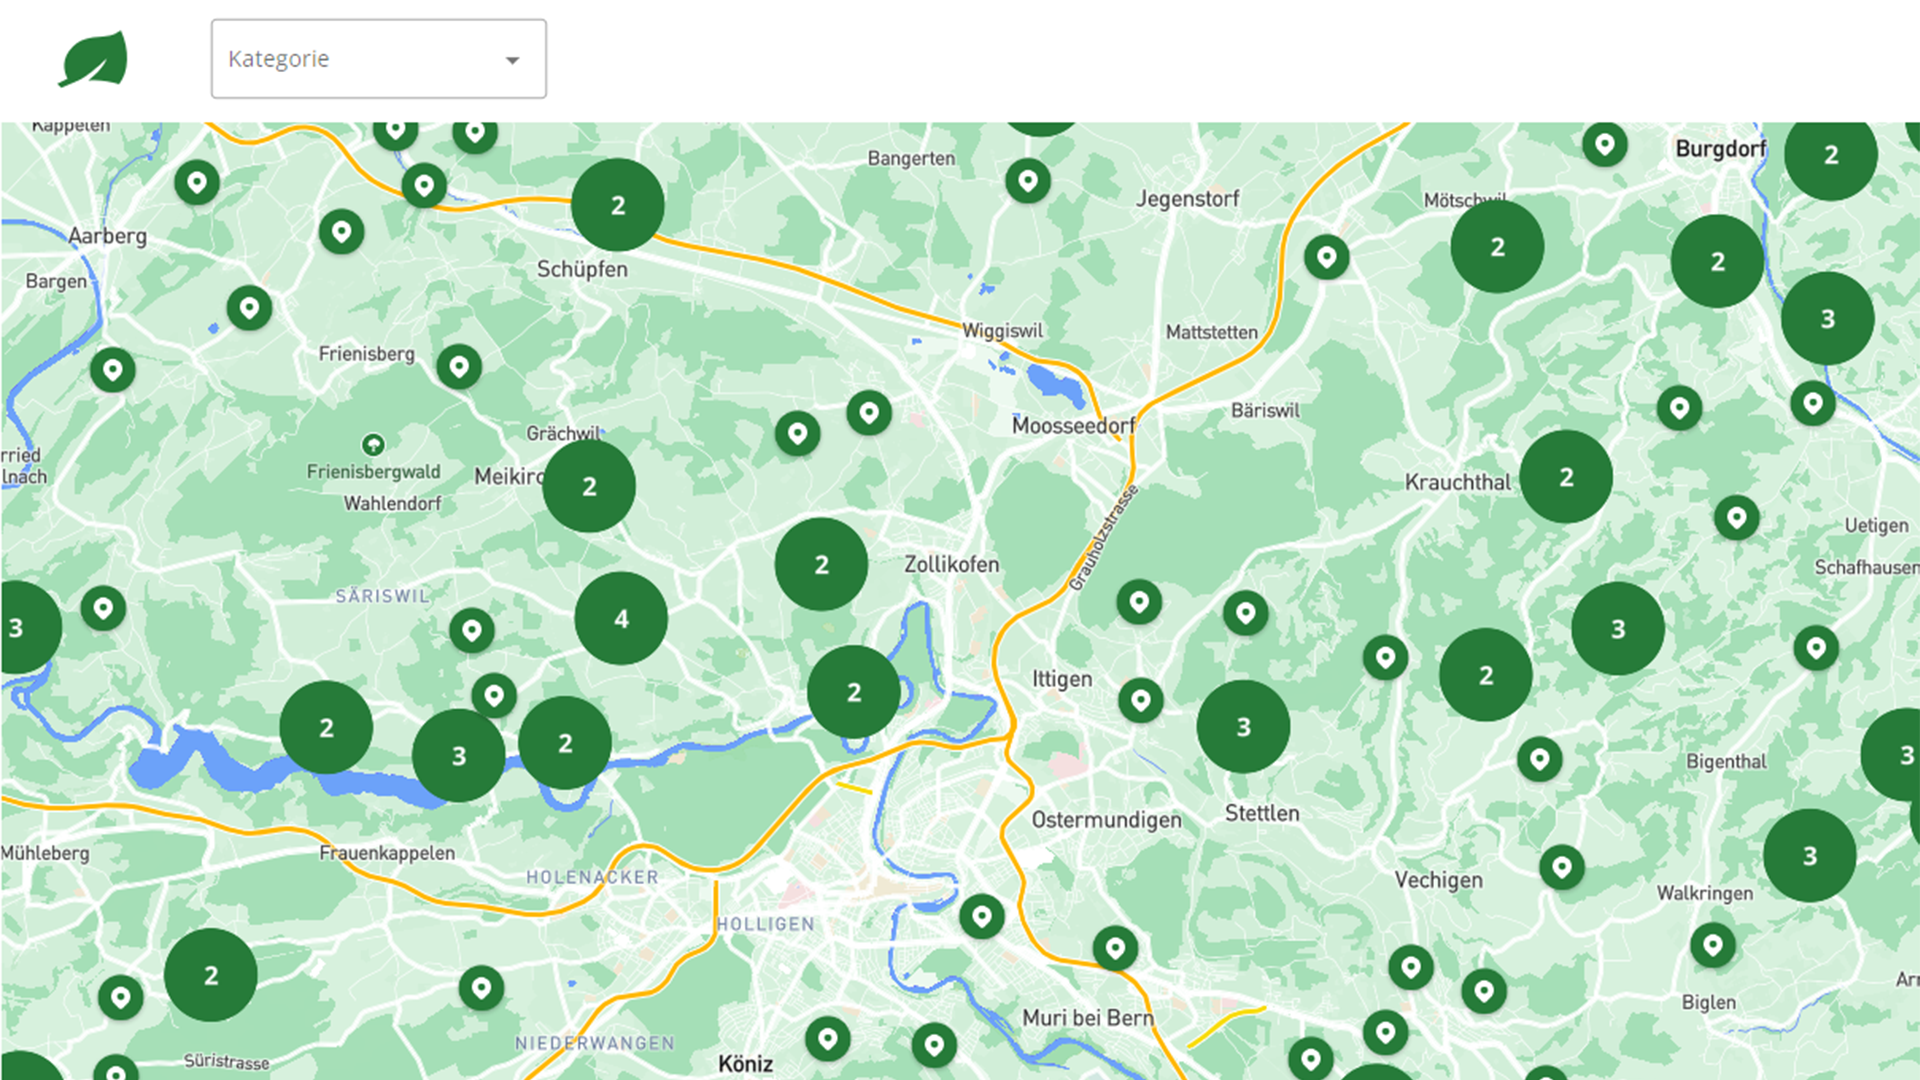Screen dimensions: 1920x1080
Task: Open cluster 3 right of Krauchthal
Action: 1617,629
